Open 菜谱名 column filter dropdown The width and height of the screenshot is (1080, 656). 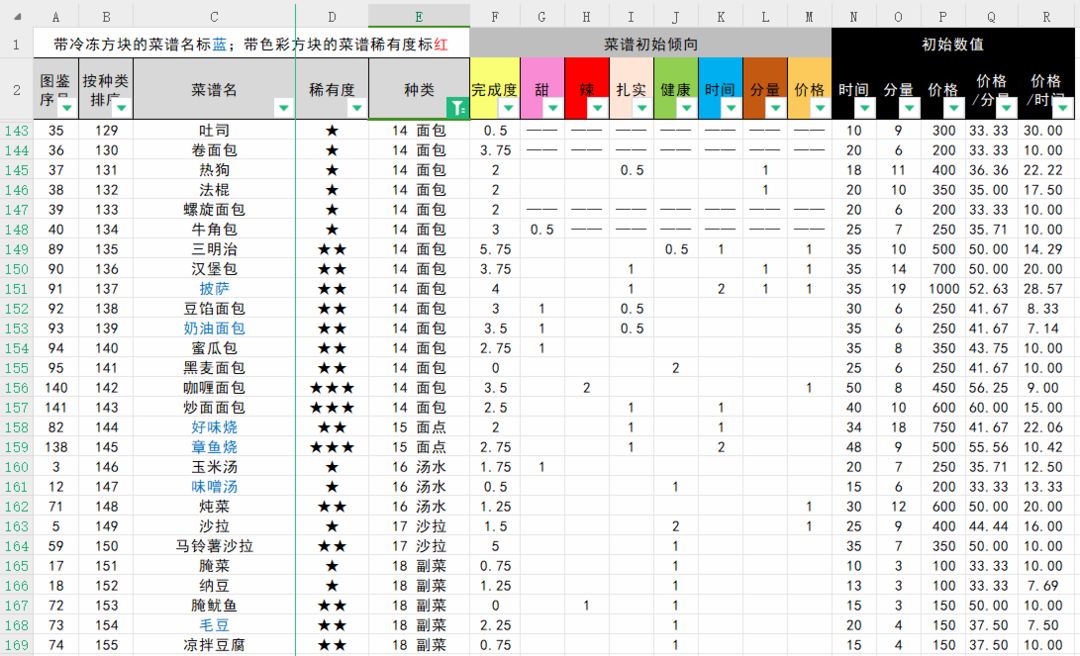click(x=283, y=107)
